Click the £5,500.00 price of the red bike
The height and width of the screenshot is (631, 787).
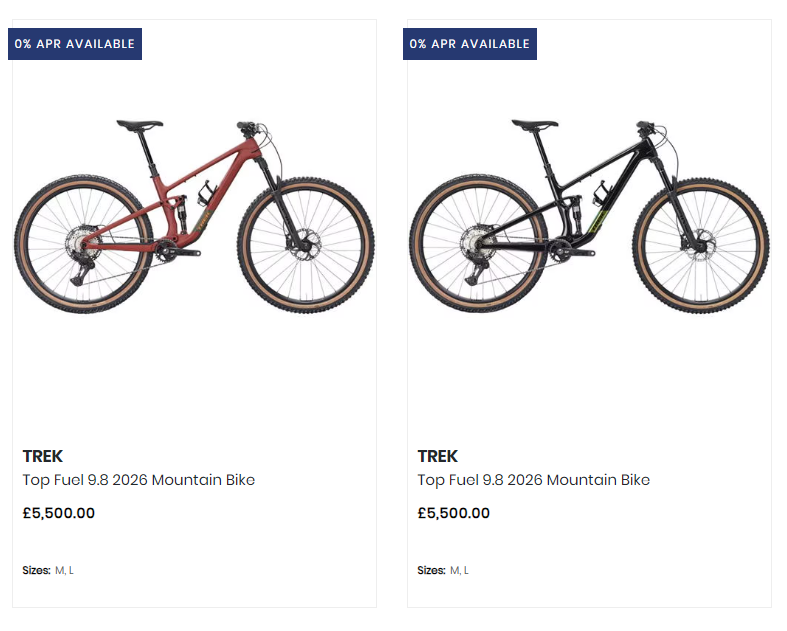tap(59, 514)
